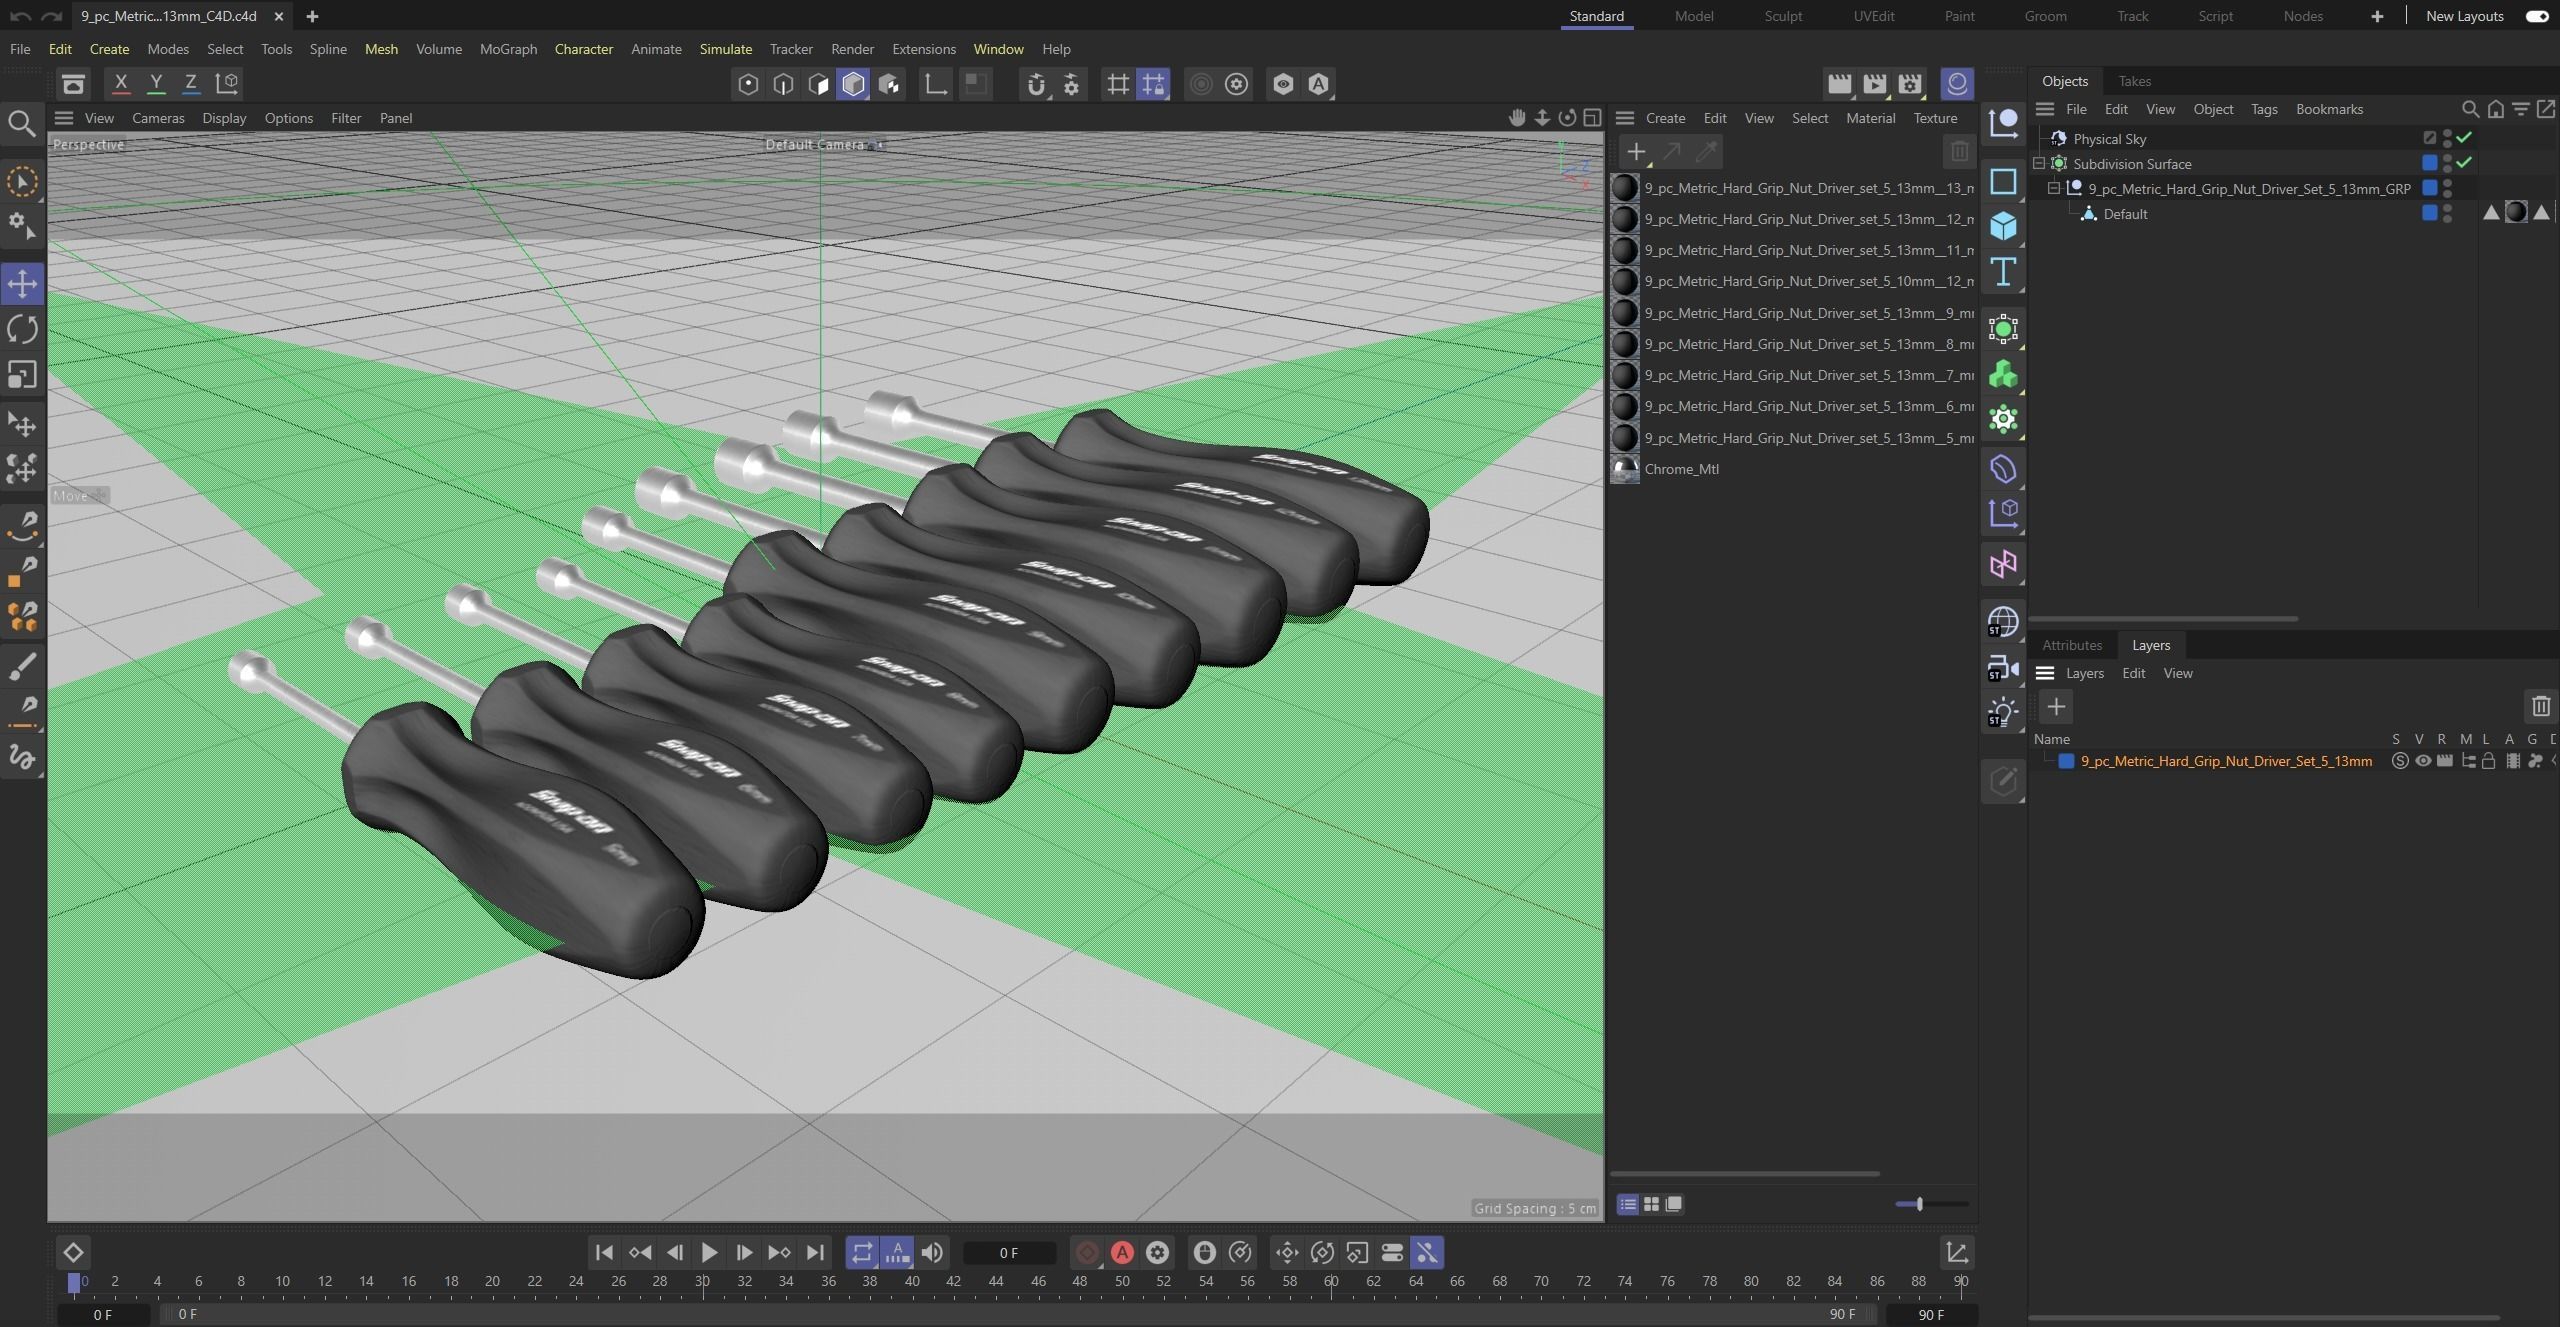Screen dimensions: 2560x1327
Task: Collapse the 9_pc_Metric_Hard_Grip_Nut_Driver_Set GRP node
Action: coord(2054,189)
